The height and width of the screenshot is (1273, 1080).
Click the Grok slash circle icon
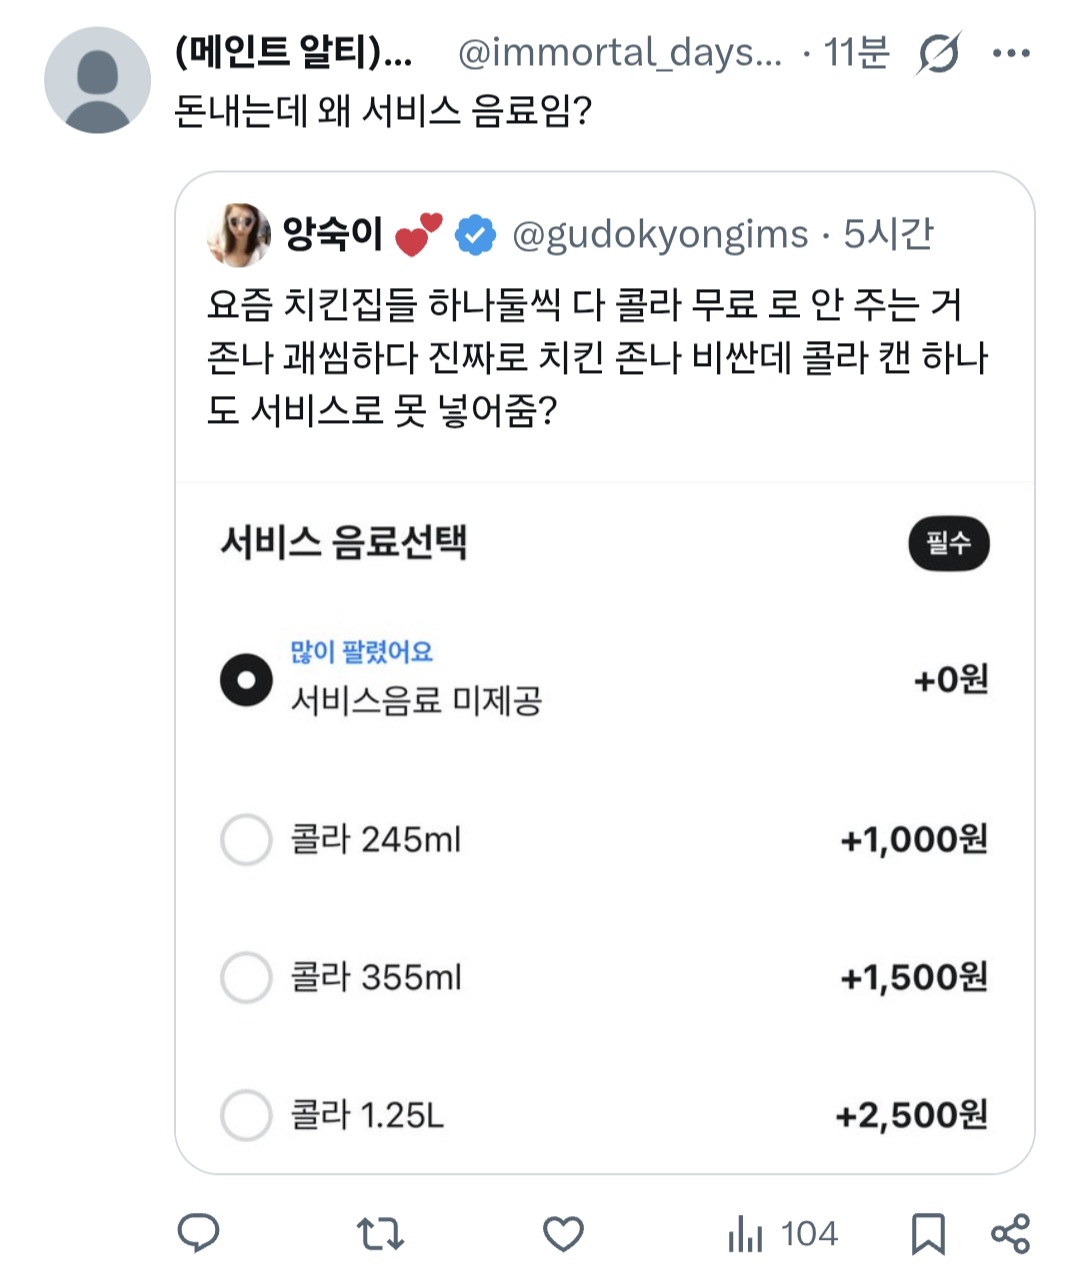(x=938, y=53)
